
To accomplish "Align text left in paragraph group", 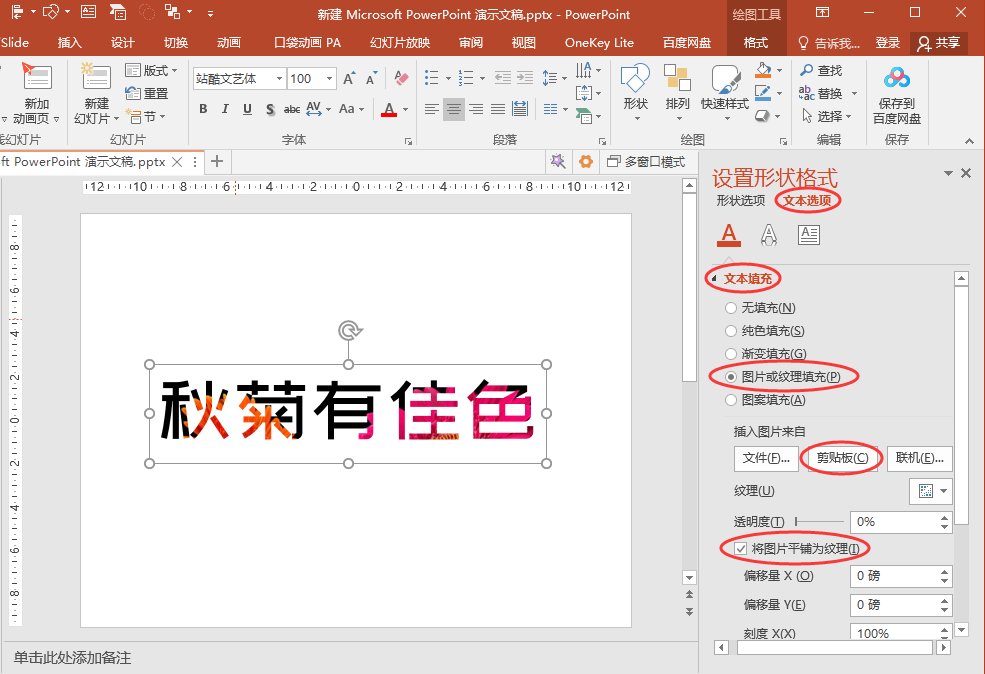I will (431, 109).
